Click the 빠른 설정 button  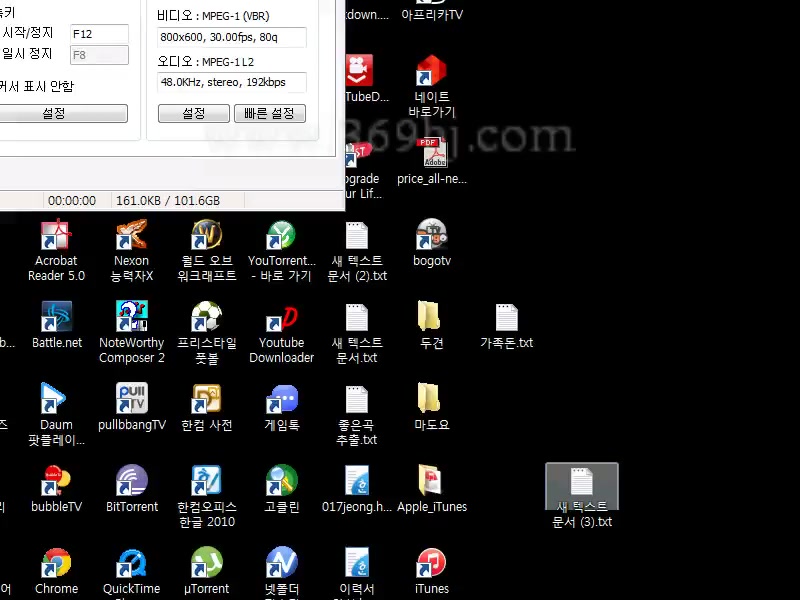pyautogui.click(x=269, y=114)
